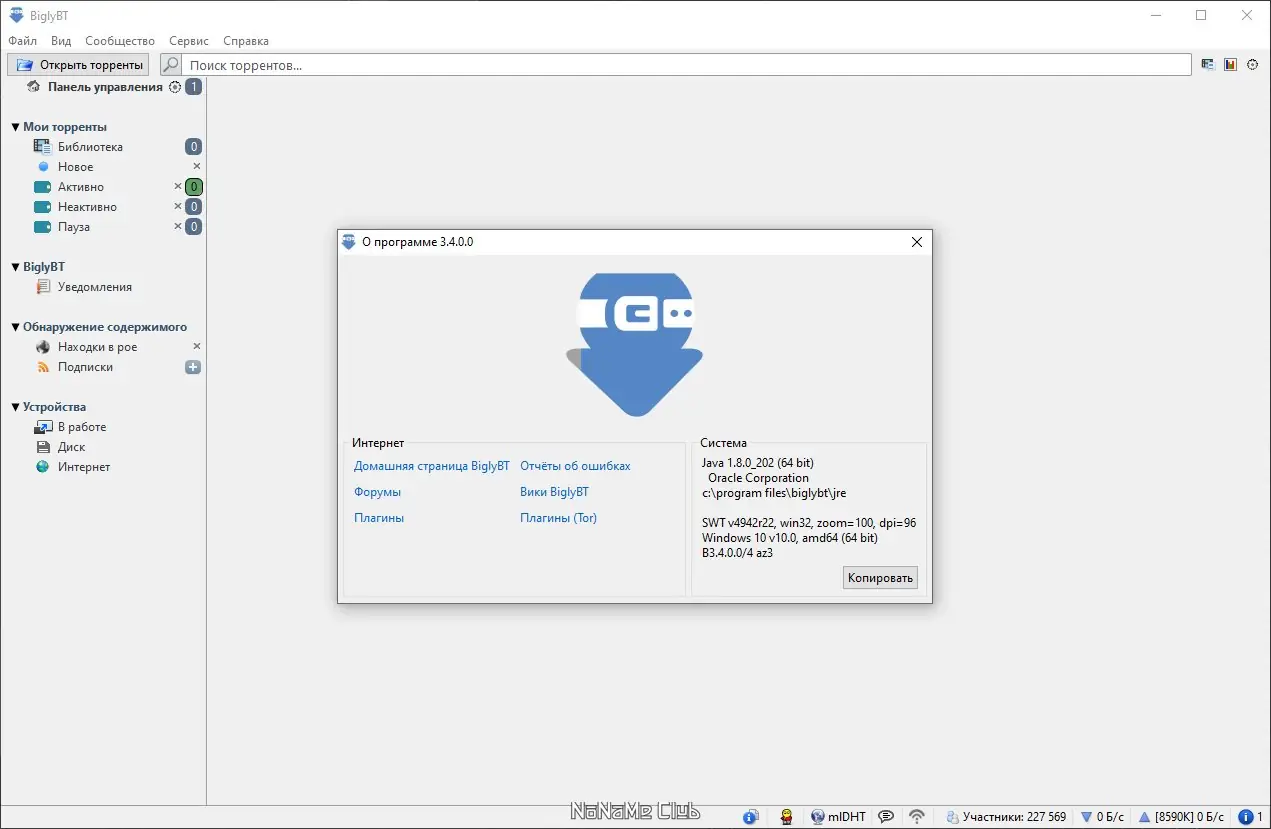The width and height of the screenshot is (1271, 829).
Task: Click the Поиск торрентов search field
Action: point(688,65)
